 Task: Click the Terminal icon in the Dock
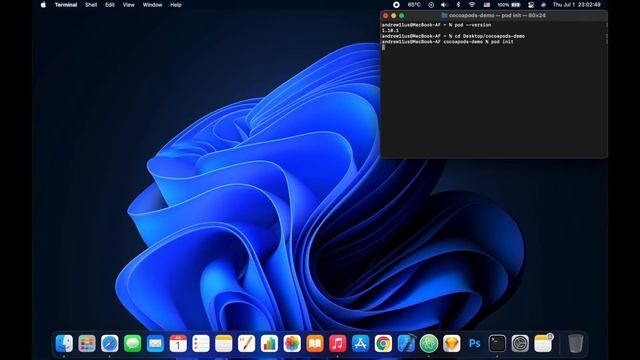497,343
